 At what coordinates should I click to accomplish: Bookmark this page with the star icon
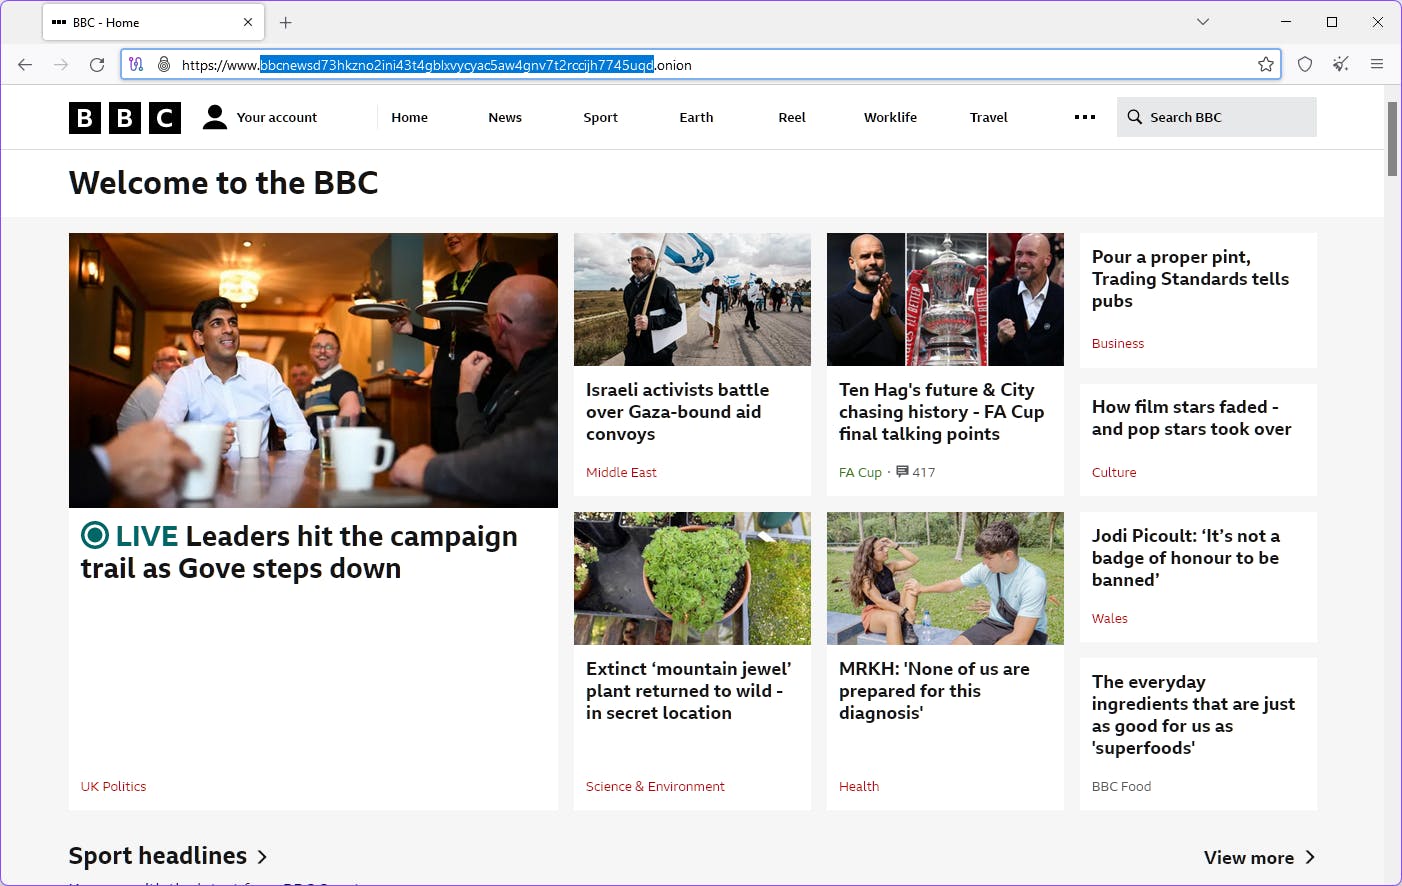(x=1266, y=65)
